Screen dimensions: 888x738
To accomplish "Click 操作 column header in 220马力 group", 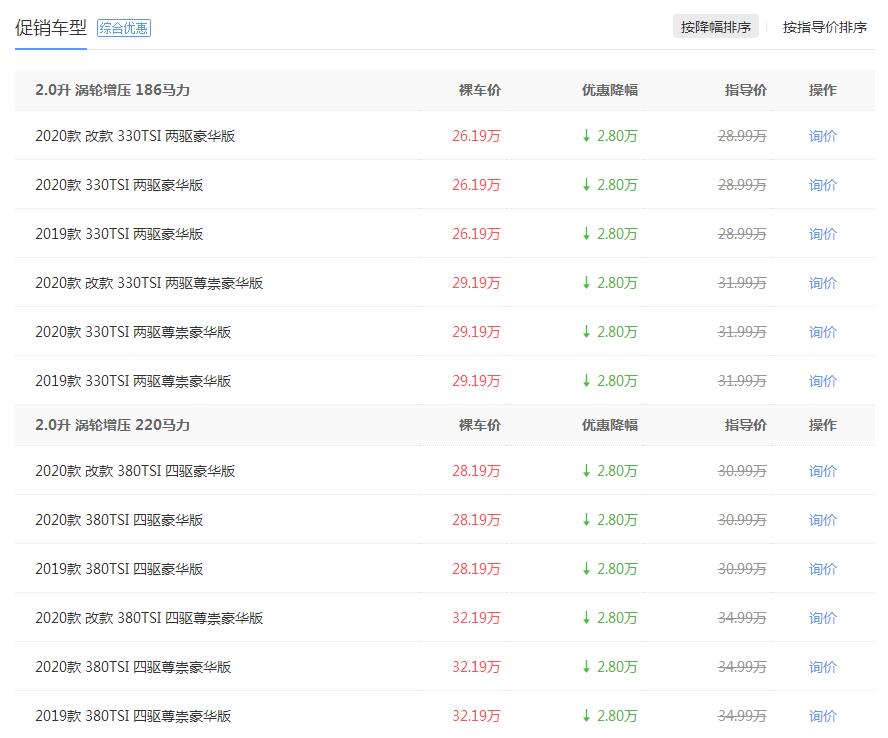I will [x=823, y=425].
